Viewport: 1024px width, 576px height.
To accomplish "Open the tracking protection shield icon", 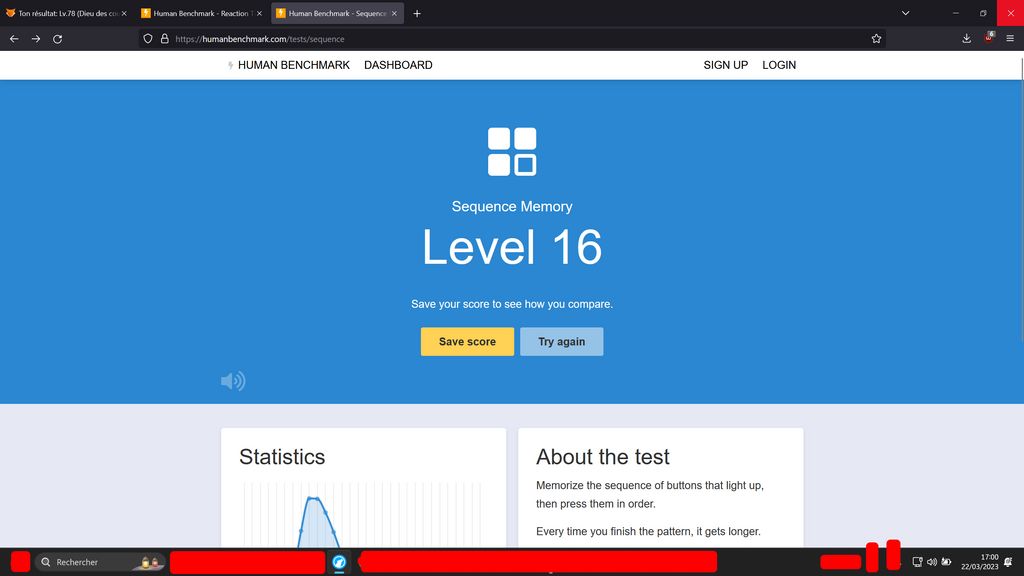I will click(x=148, y=39).
